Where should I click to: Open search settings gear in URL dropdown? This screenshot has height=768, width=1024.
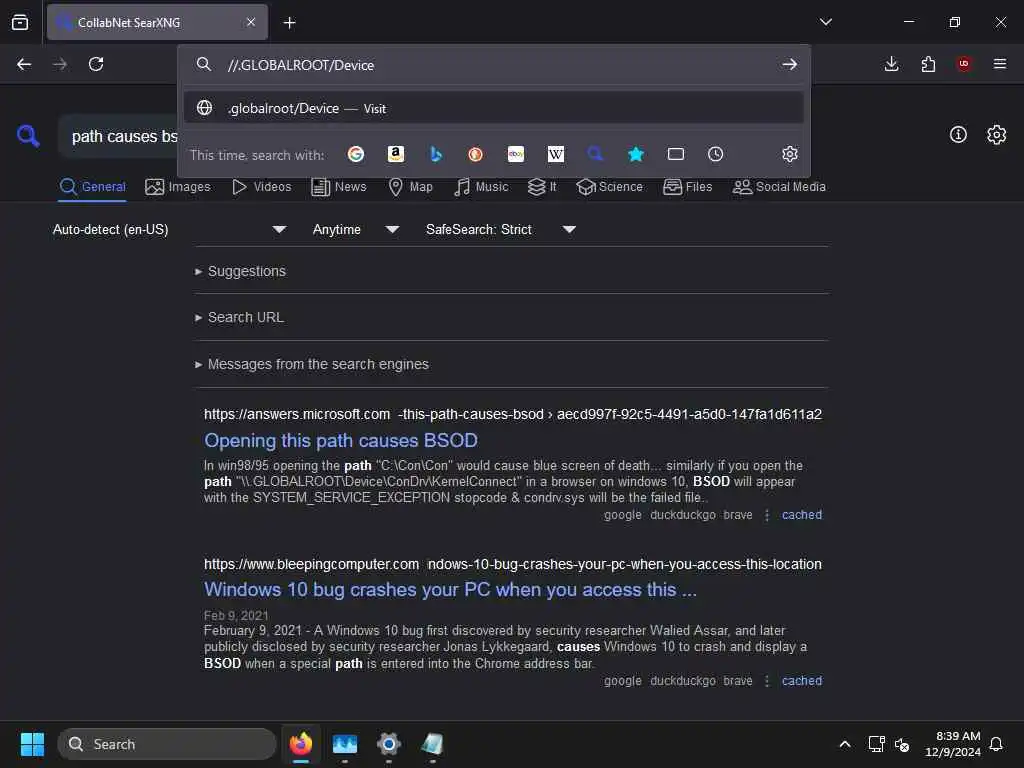790,154
